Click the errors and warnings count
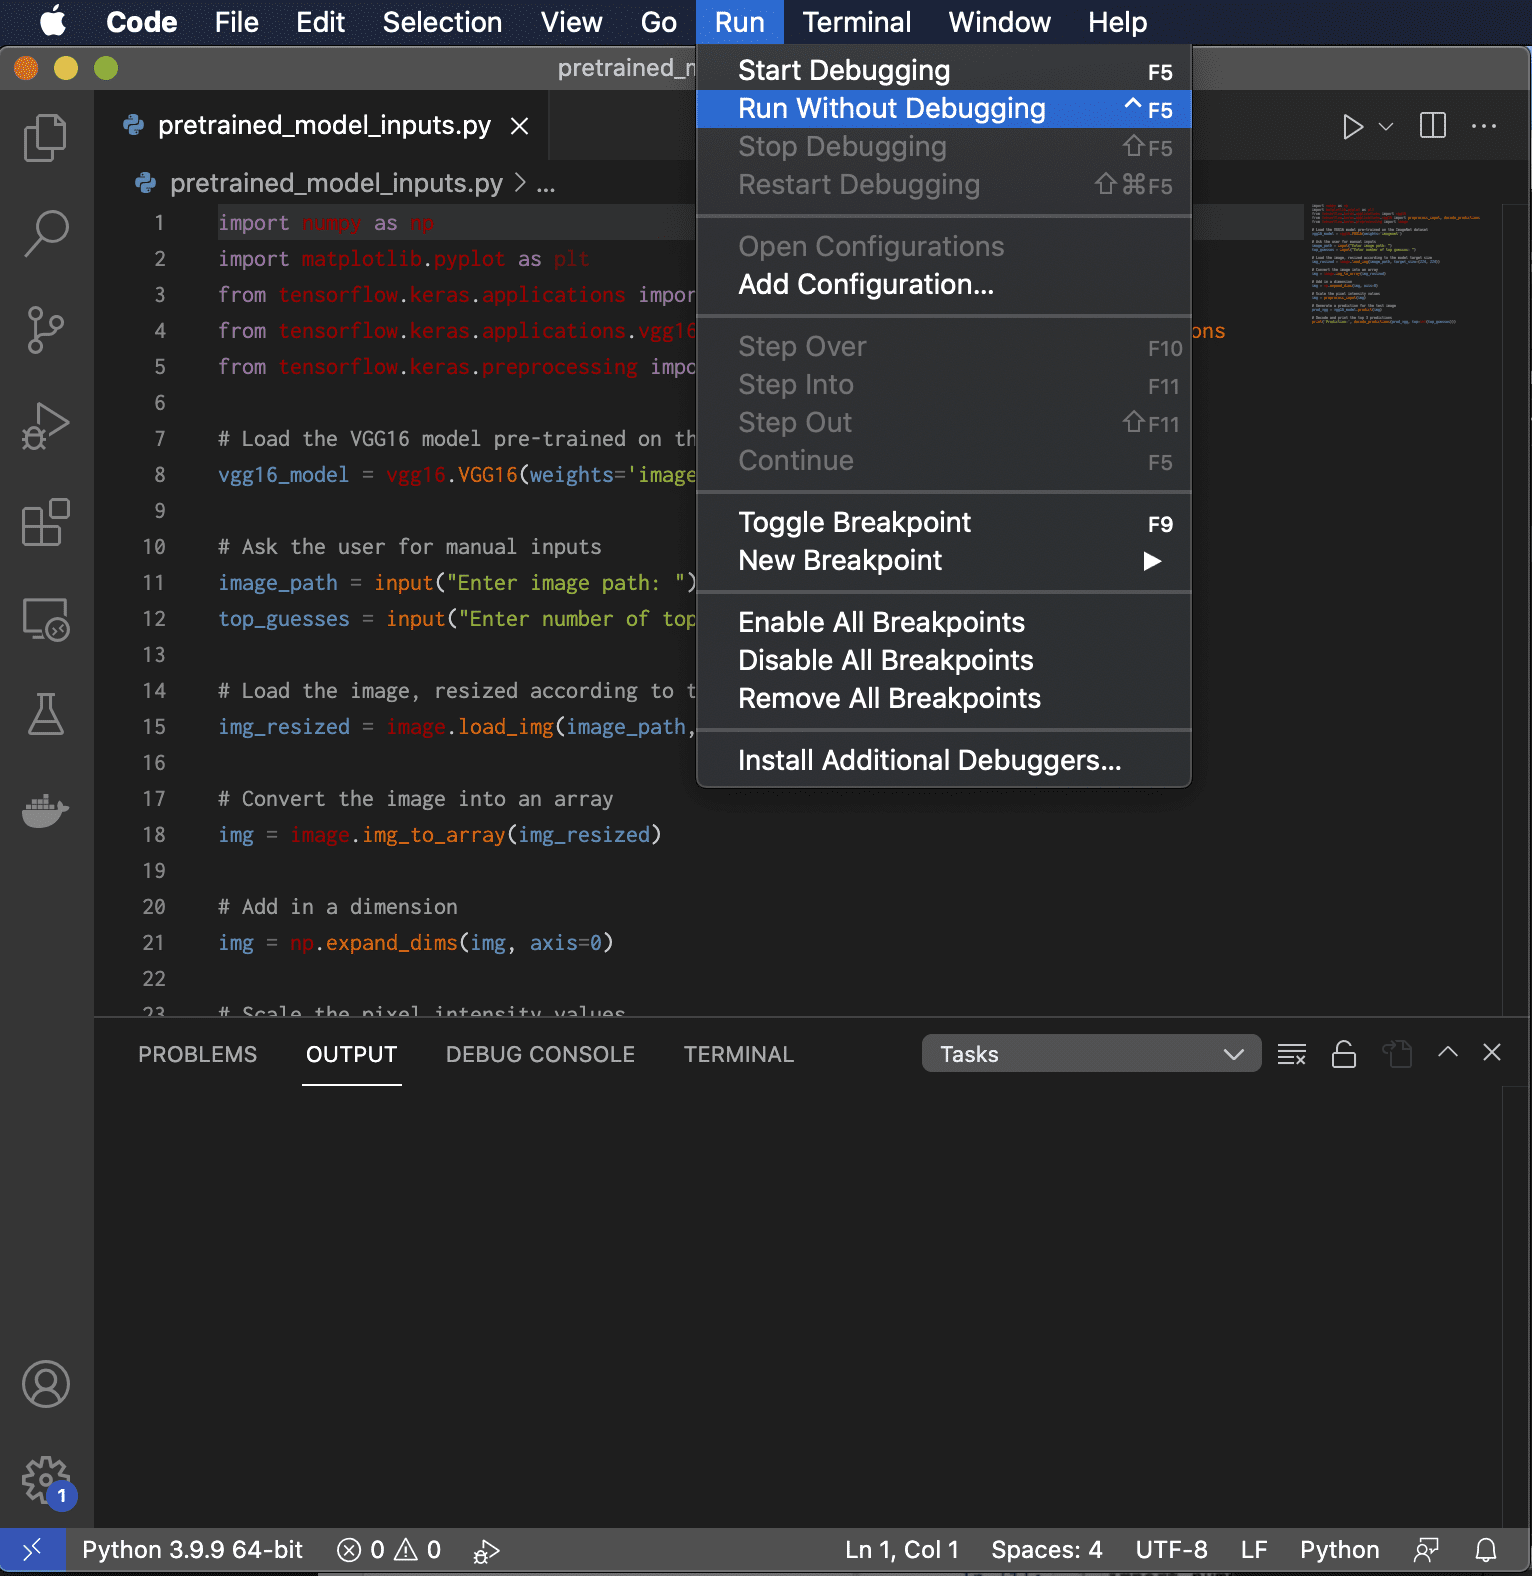The height and width of the screenshot is (1576, 1532). coord(389,1550)
